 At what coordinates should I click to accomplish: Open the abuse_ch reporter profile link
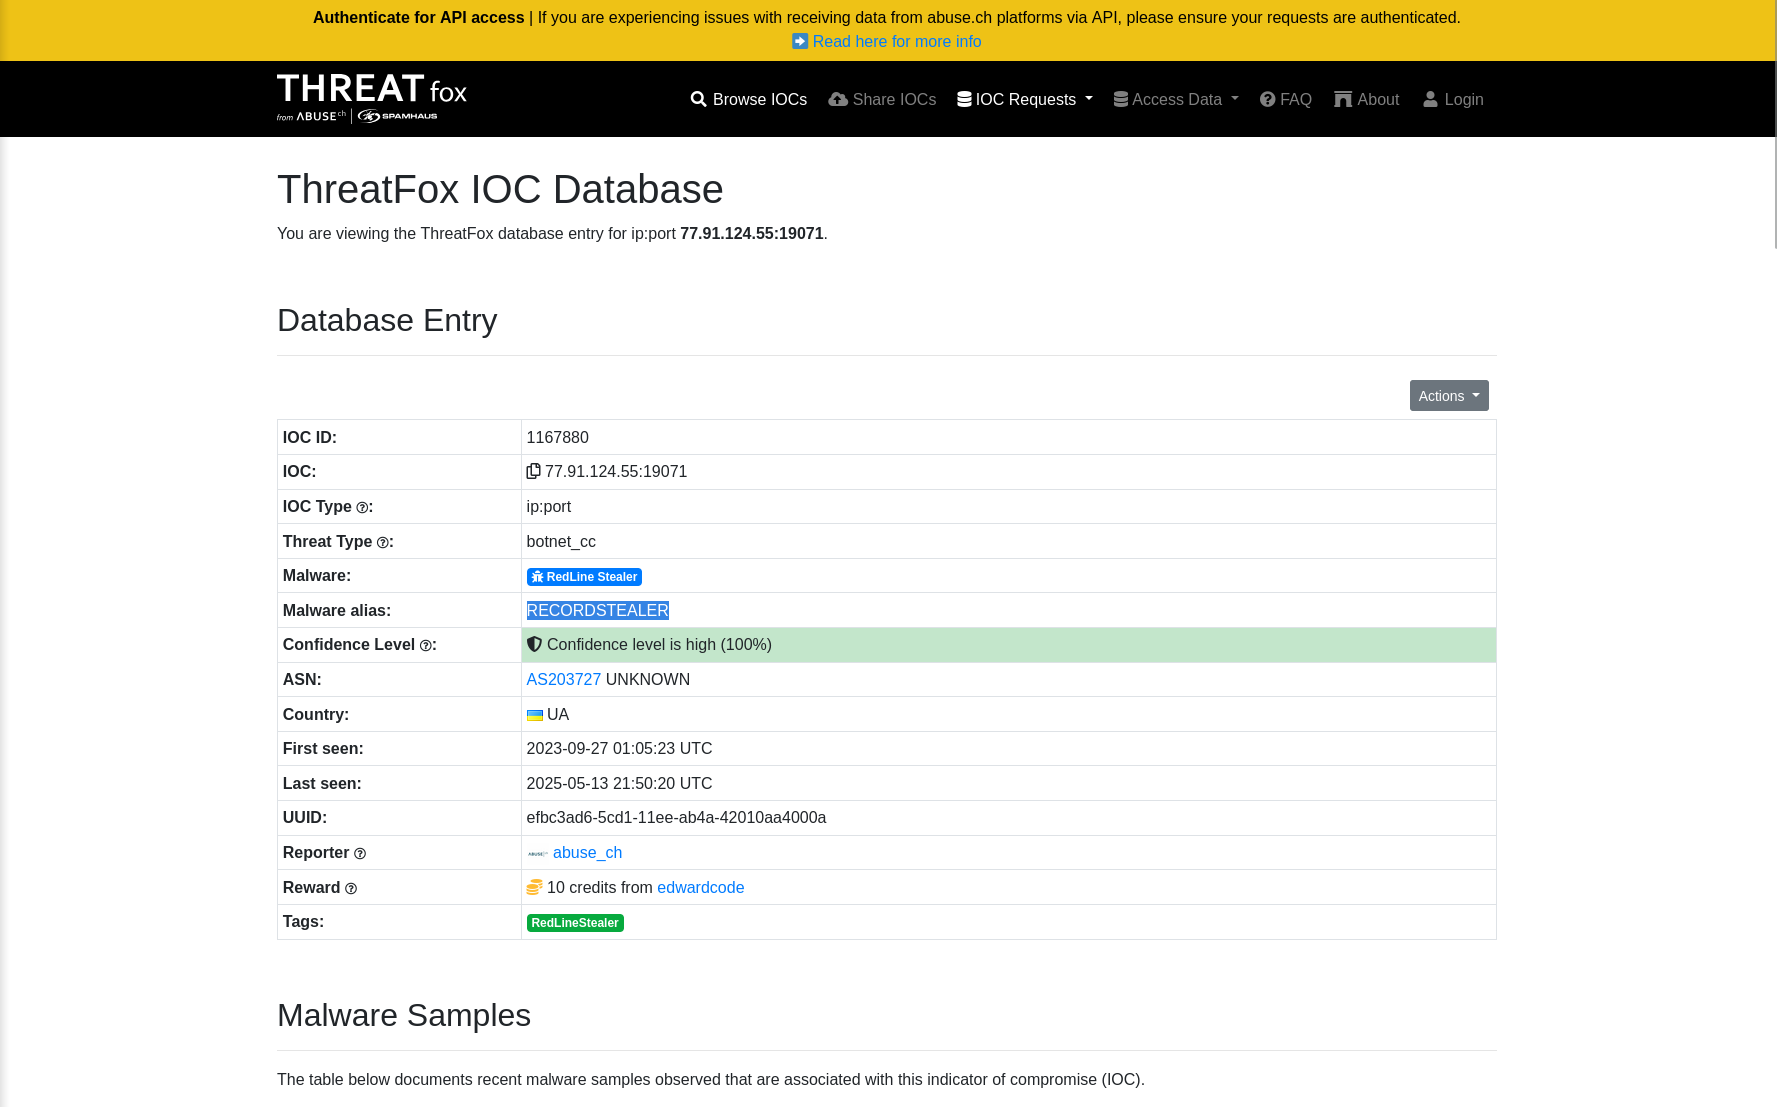point(588,852)
